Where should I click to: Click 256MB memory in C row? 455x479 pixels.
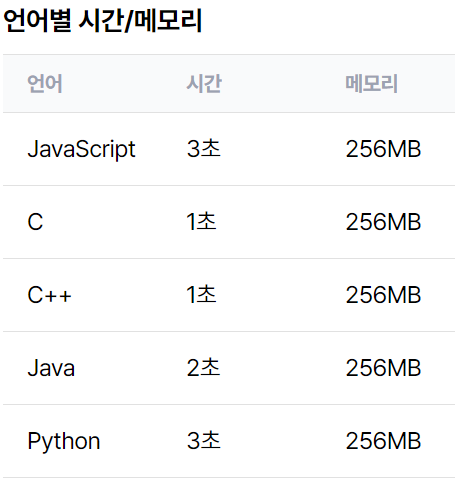pyautogui.click(x=383, y=222)
